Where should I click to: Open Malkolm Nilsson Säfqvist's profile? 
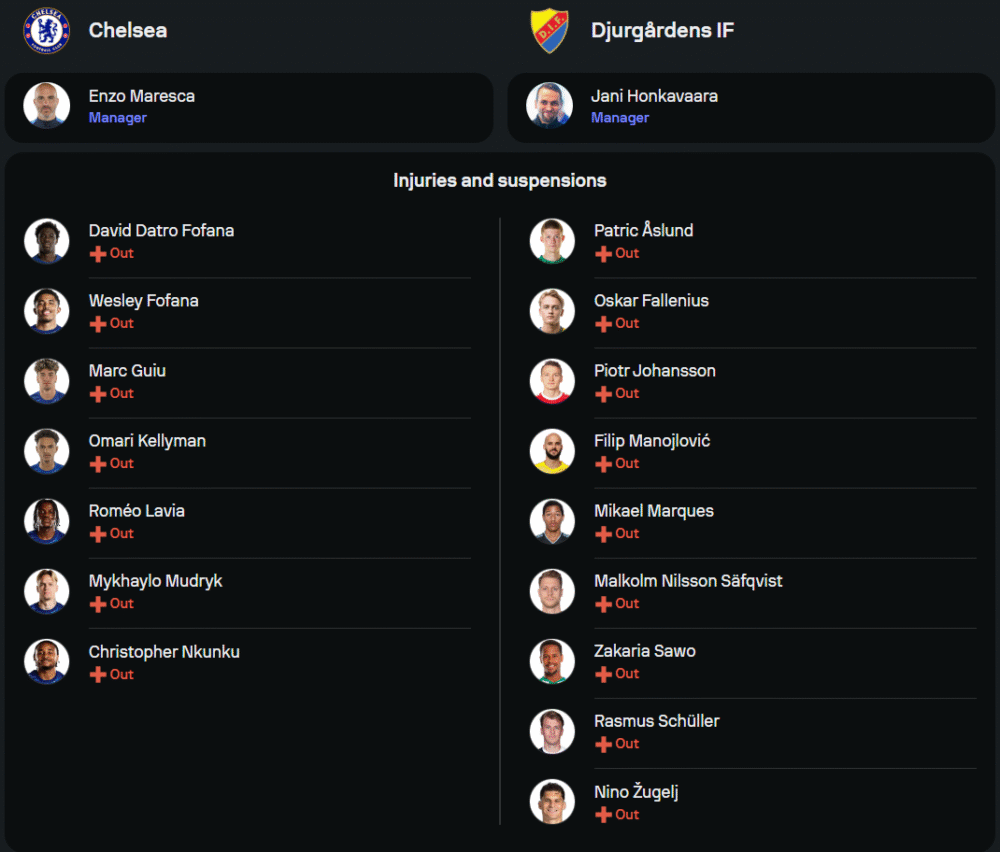(688, 581)
